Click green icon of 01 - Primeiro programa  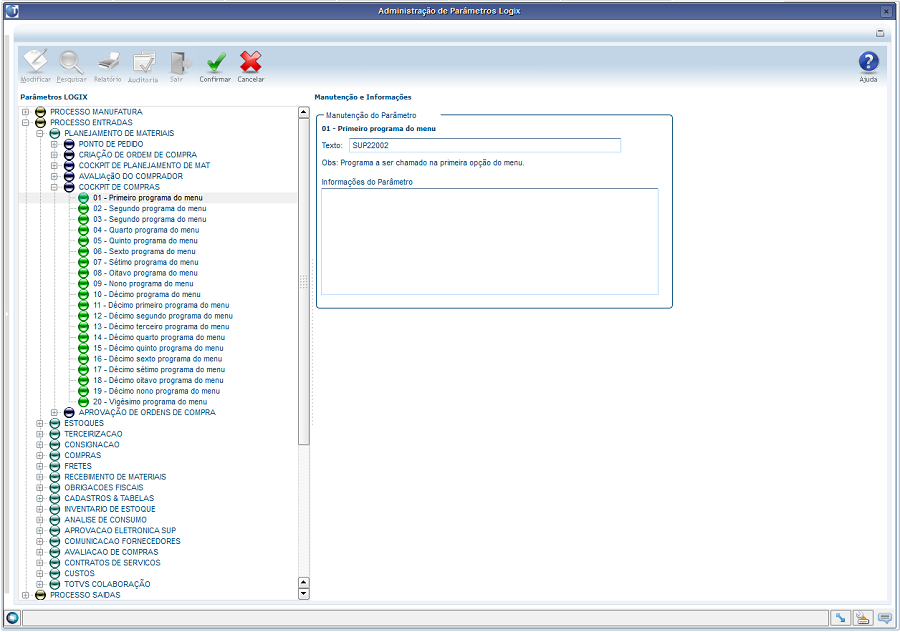pos(83,197)
